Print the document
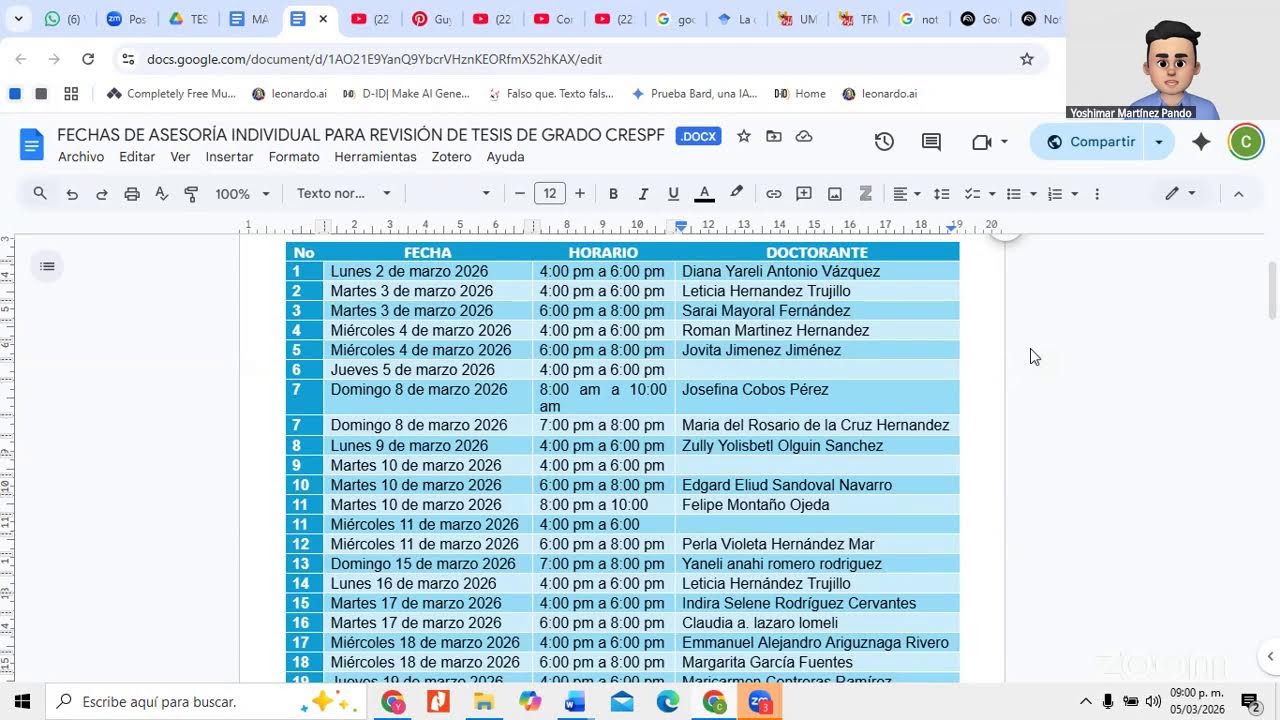Viewport: 1280px width, 720px height. 132,194
